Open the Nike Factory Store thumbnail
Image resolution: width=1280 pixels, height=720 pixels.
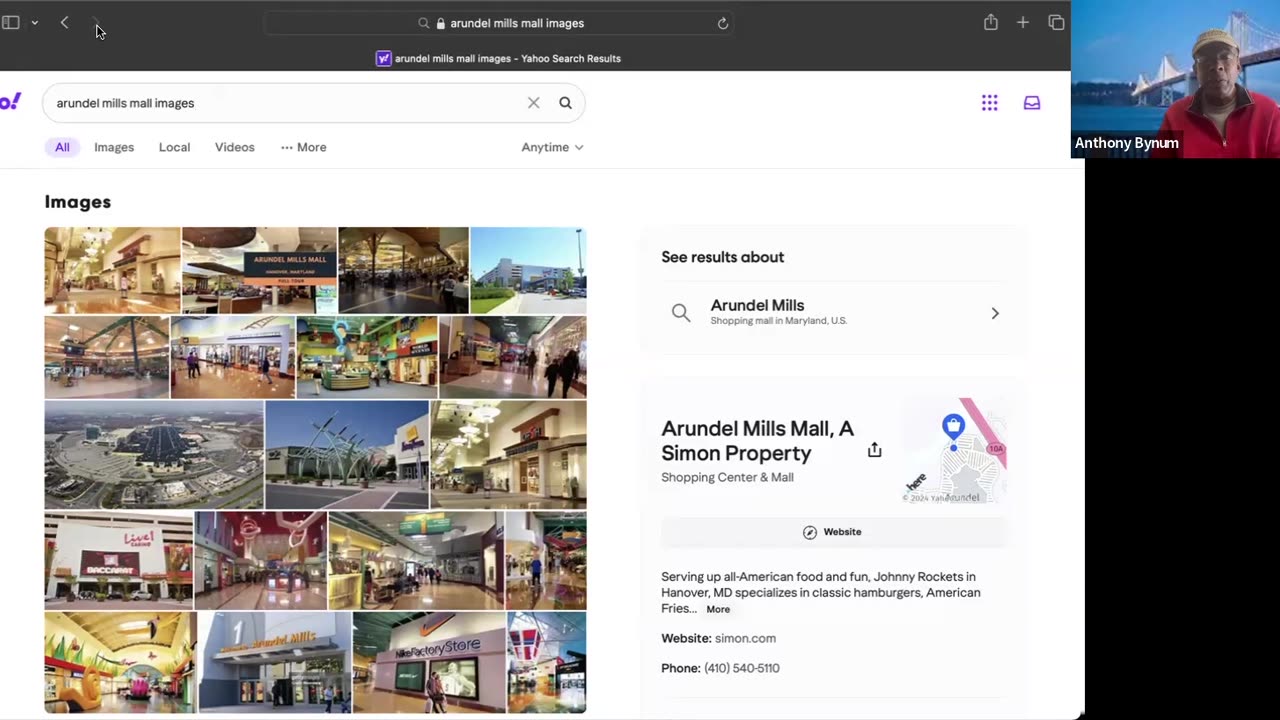[429, 662]
